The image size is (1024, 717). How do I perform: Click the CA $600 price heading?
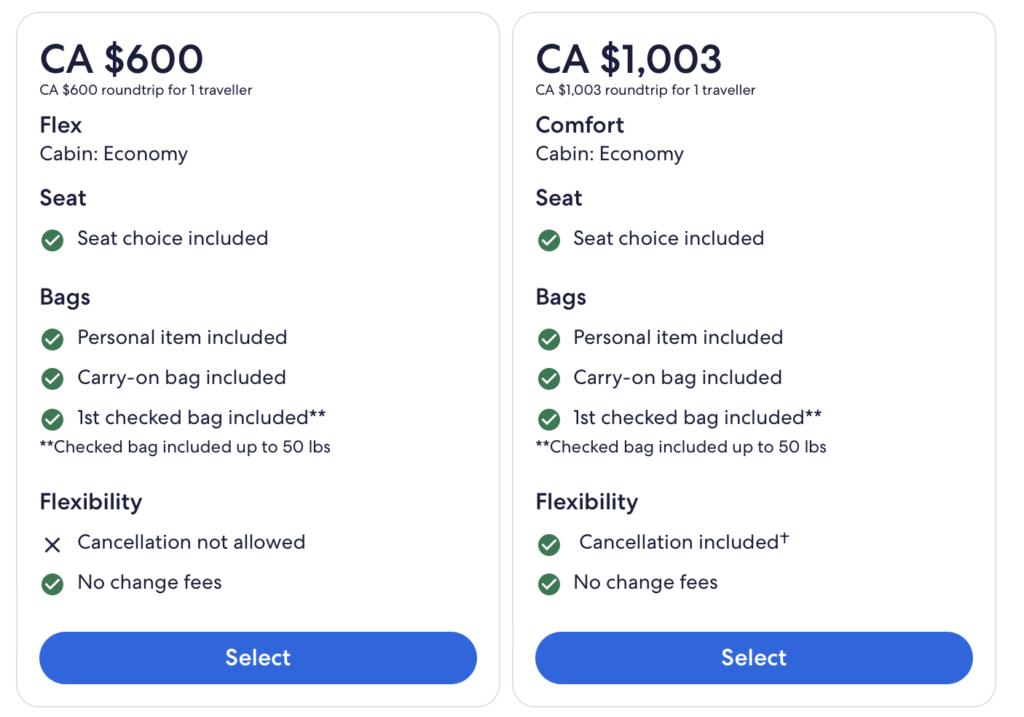[x=121, y=59]
